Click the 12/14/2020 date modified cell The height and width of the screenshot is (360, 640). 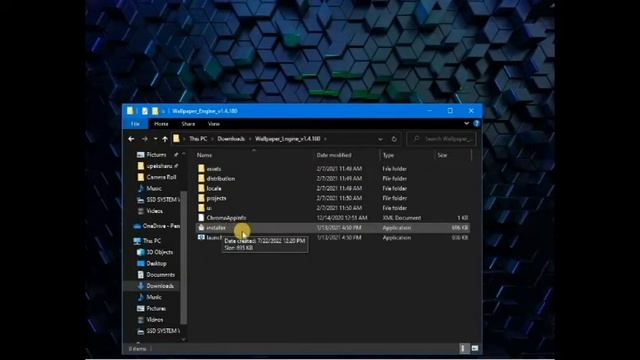342,218
